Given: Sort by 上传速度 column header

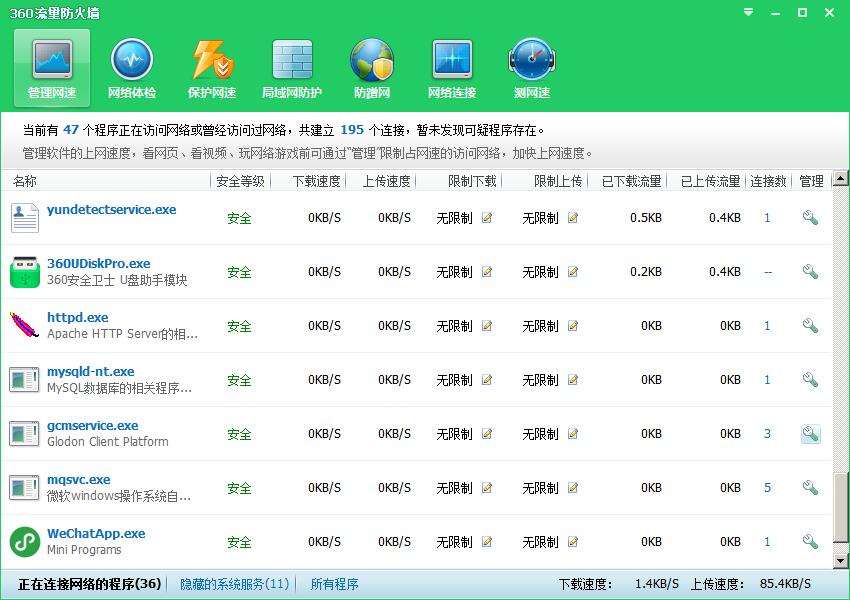Looking at the screenshot, I should (x=387, y=181).
